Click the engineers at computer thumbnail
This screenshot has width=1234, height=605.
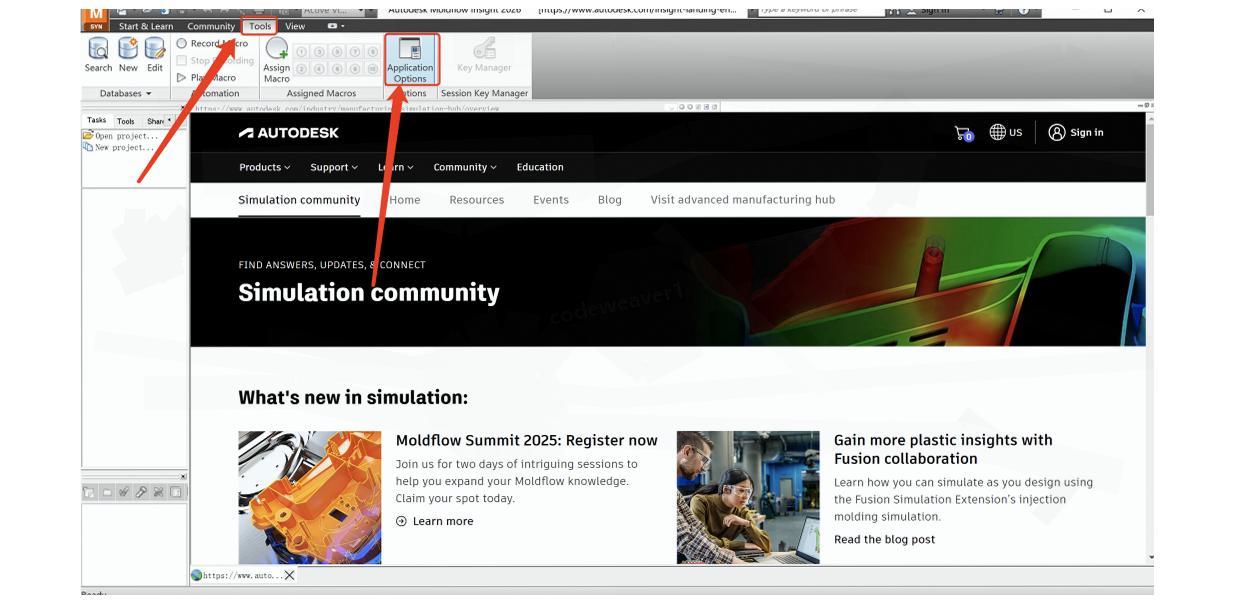748,497
